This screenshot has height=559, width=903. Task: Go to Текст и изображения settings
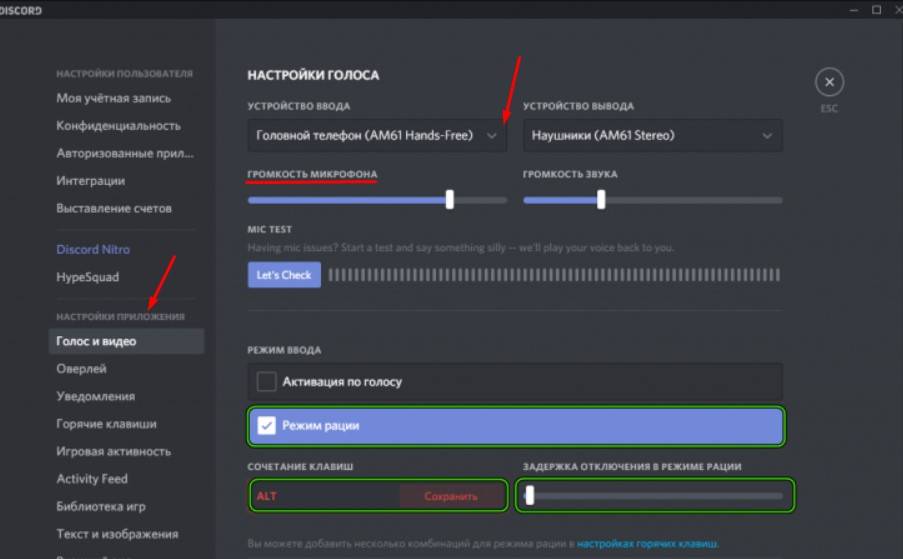pyautogui.click(x=117, y=534)
